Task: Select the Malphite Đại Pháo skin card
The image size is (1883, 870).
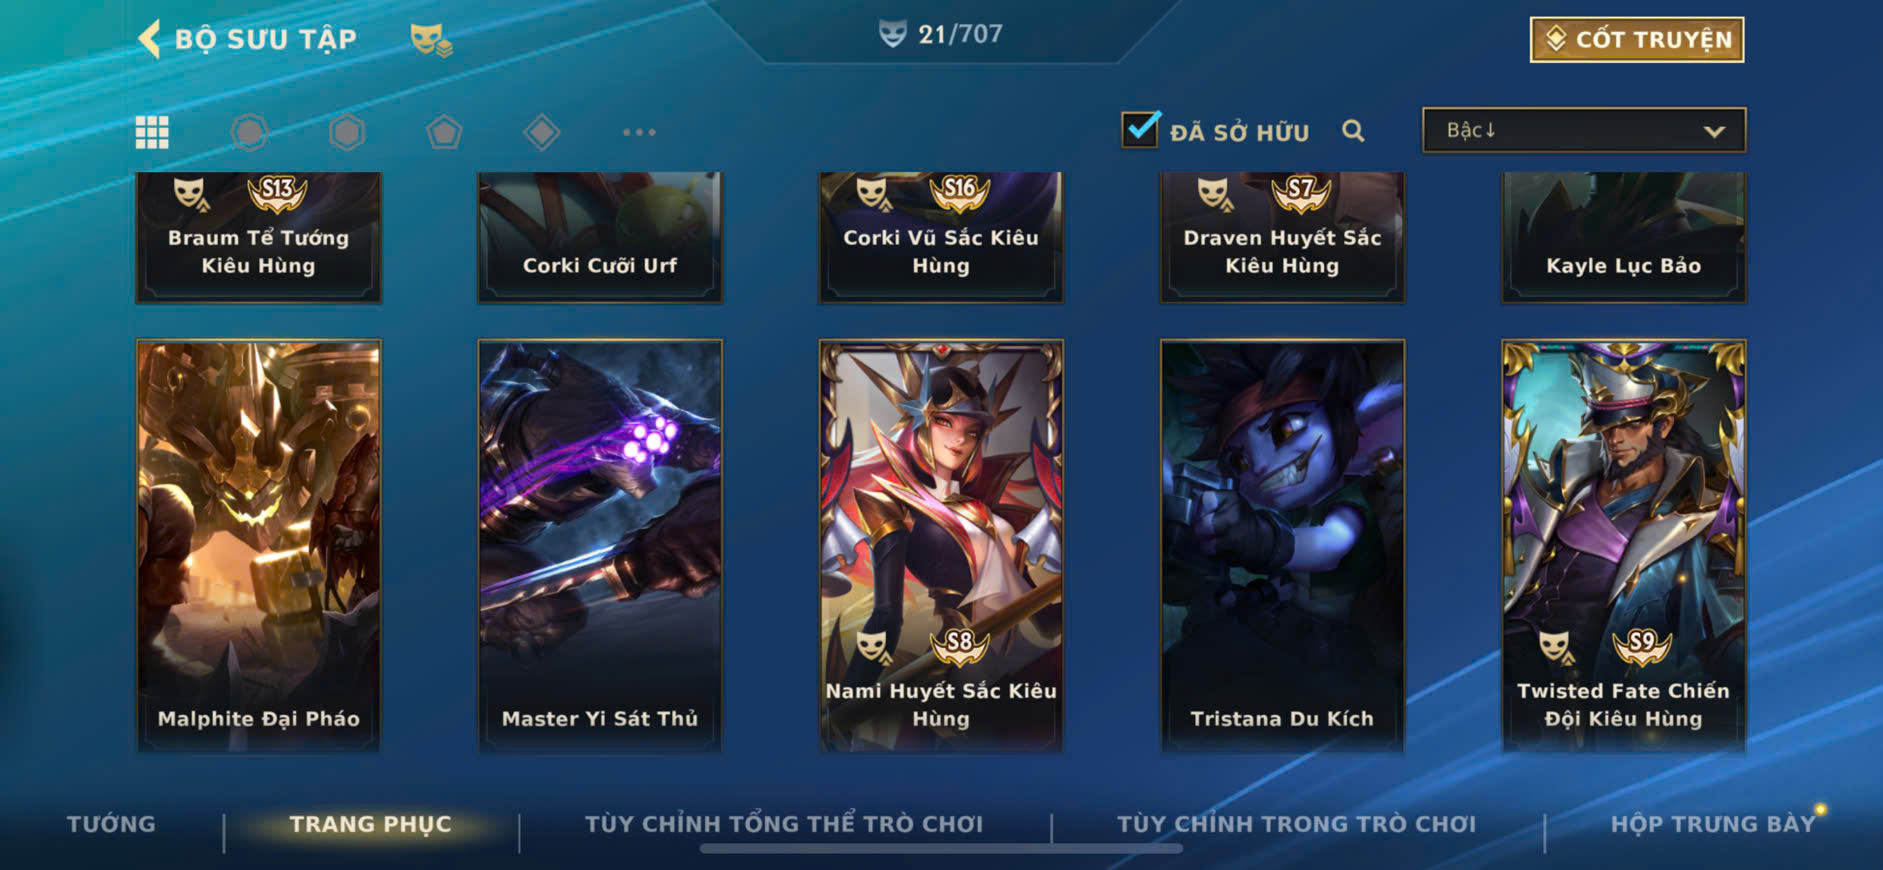Action: [259, 545]
